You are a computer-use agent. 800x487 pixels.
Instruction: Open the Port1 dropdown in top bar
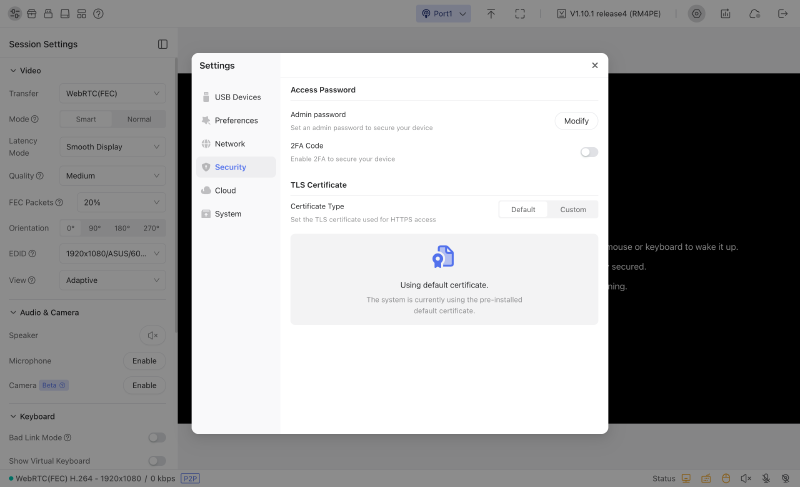[x=443, y=14]
